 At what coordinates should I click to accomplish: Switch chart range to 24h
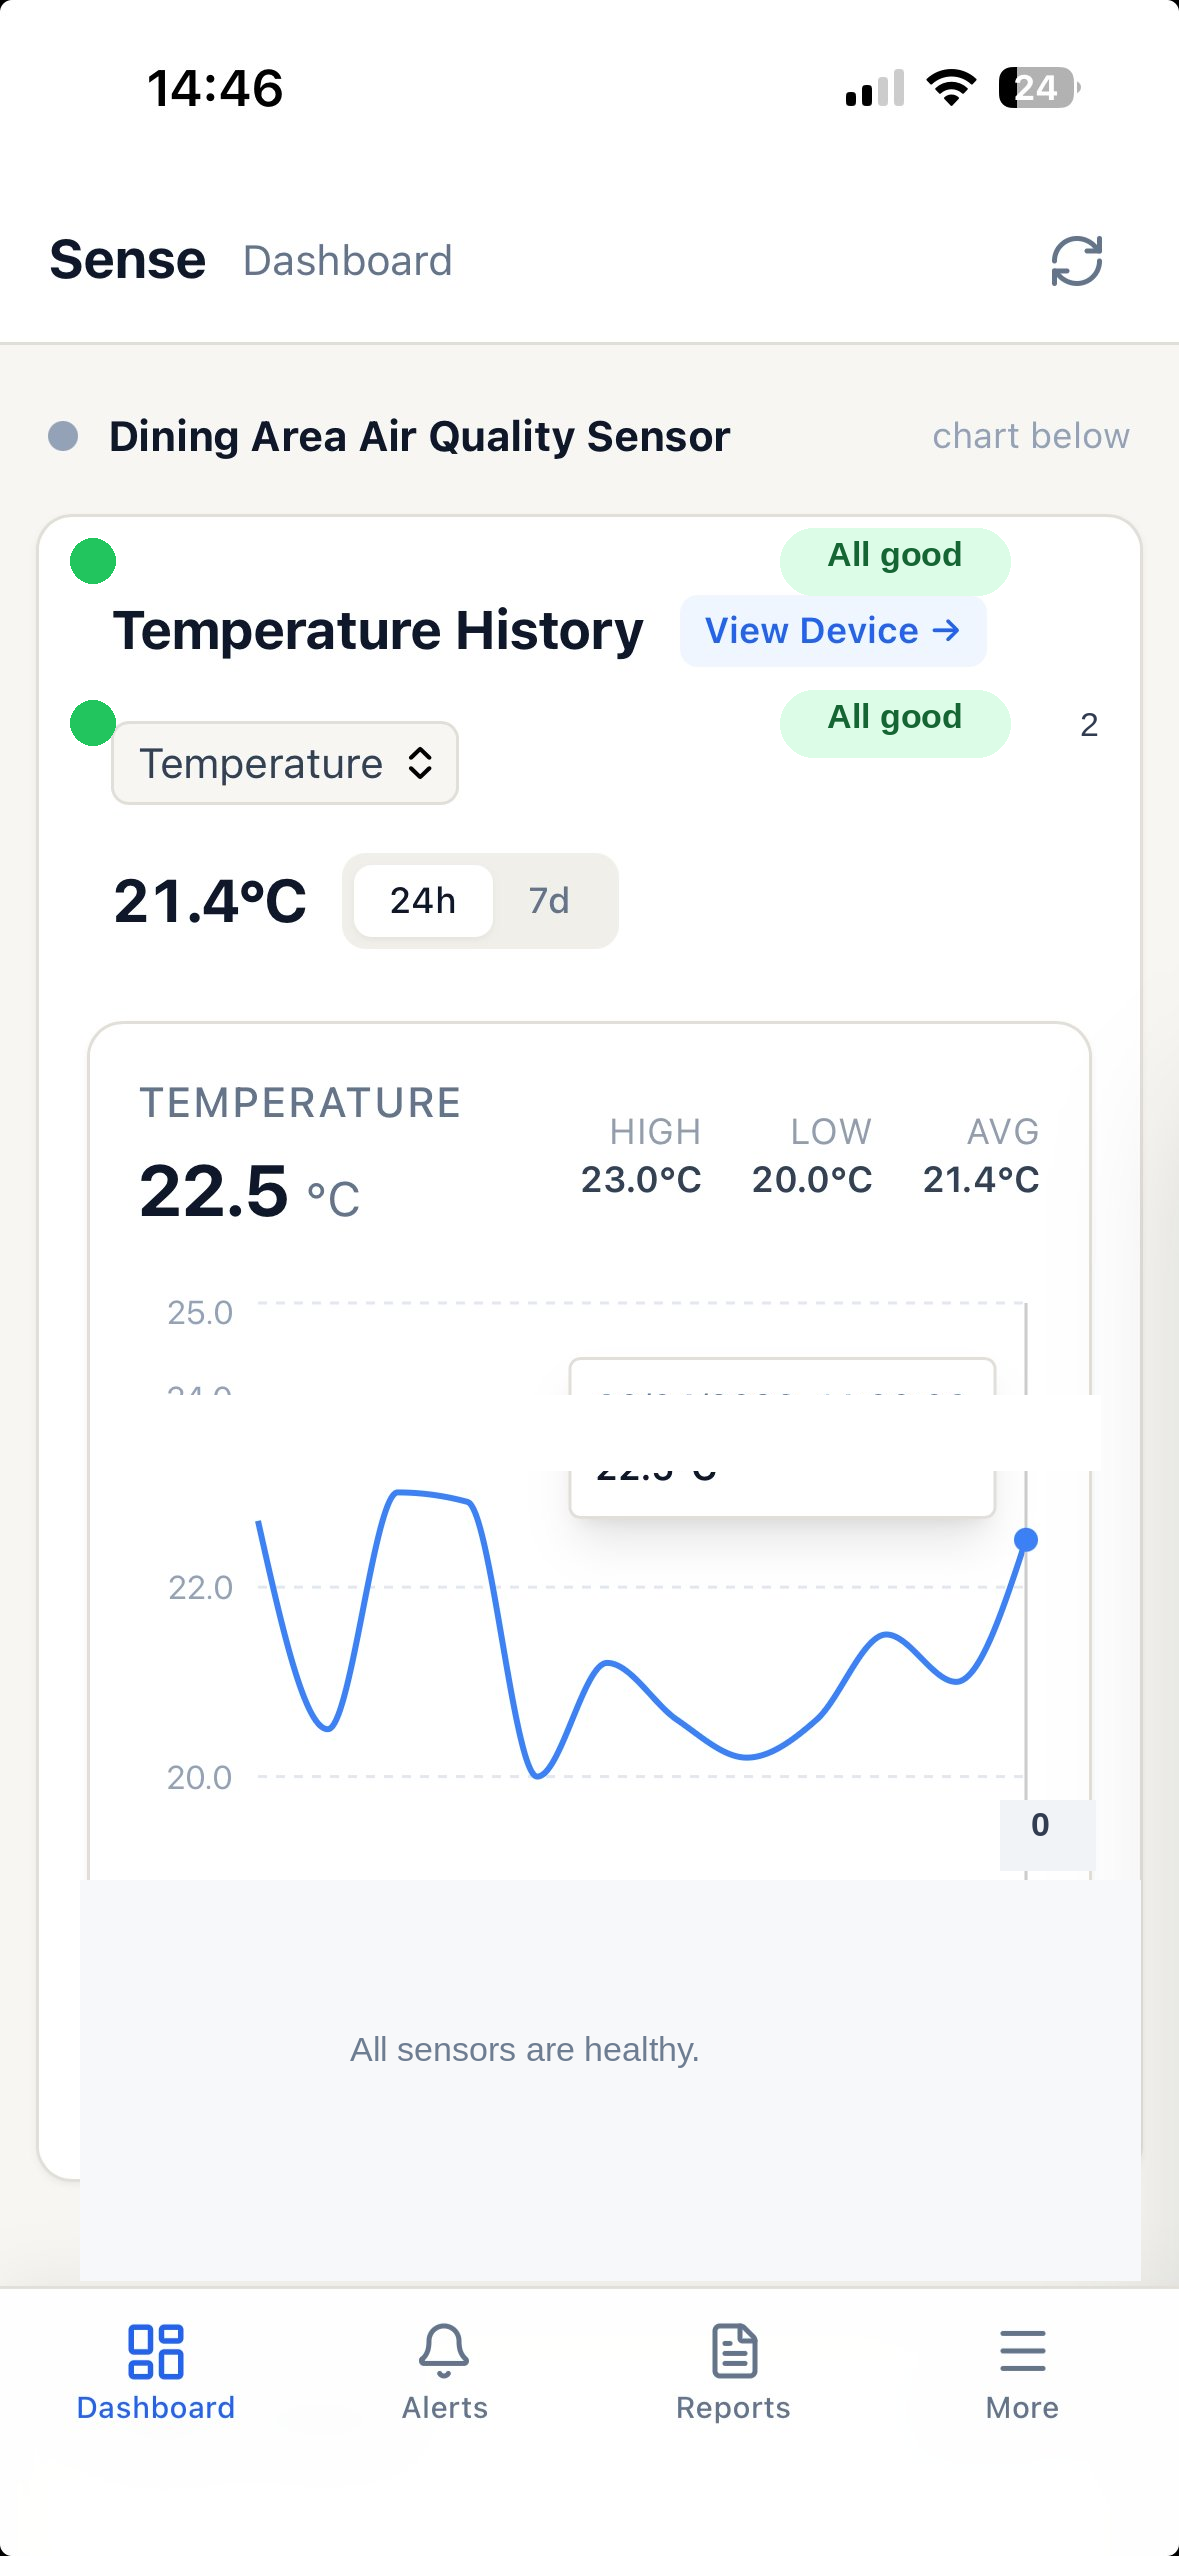(x=423, y=901)
